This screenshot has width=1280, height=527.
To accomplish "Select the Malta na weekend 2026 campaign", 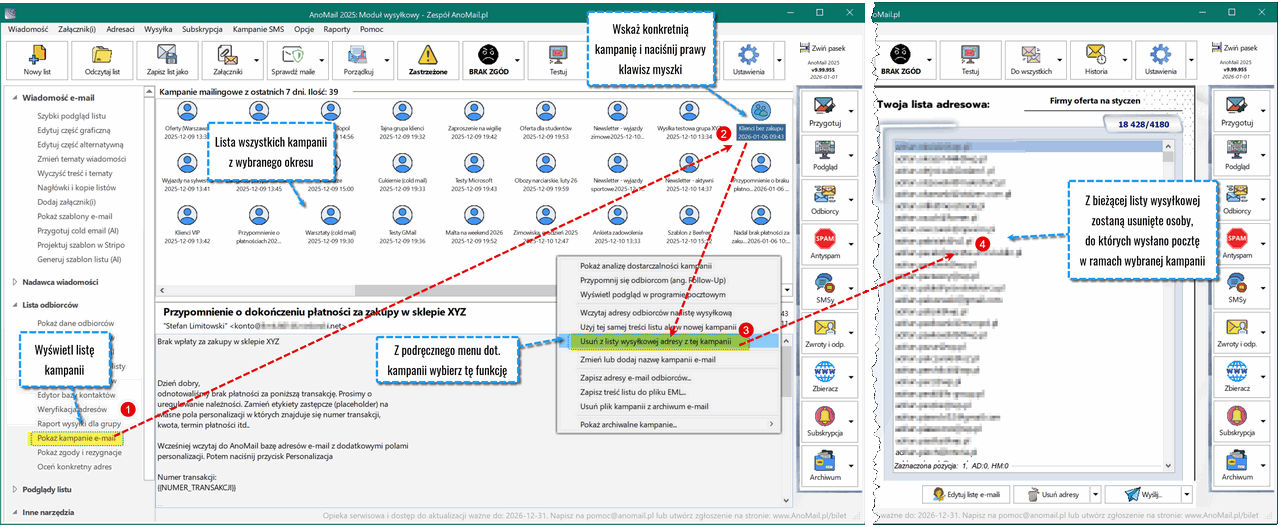I will pyautogui.click(x=476, y=225).
